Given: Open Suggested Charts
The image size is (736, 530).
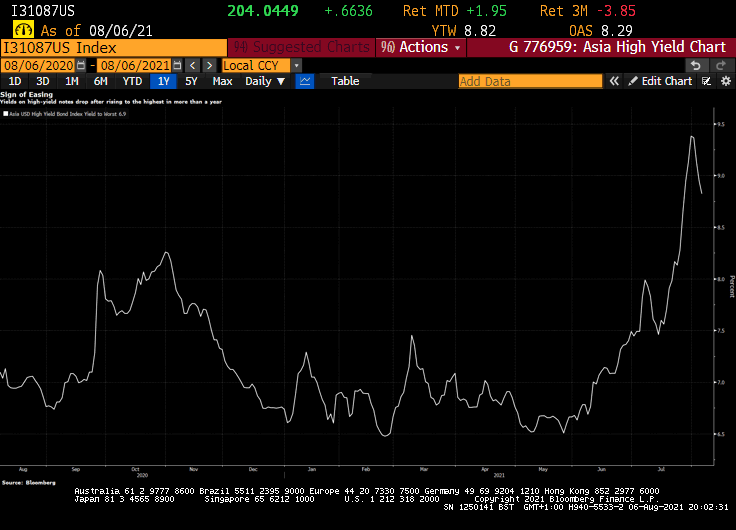Looking at the screenshot, I should (301, 47).
